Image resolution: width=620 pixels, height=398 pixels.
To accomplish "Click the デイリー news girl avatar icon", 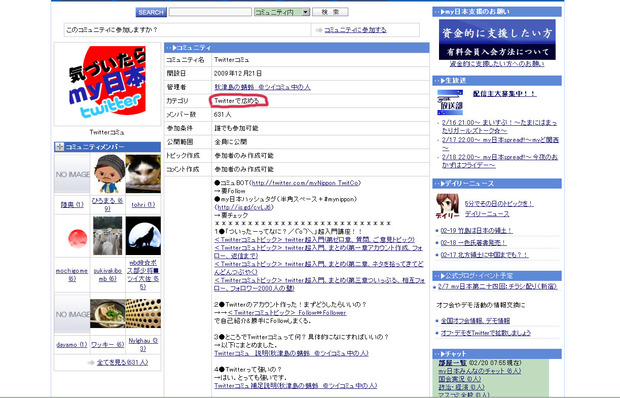I will 447,206.
